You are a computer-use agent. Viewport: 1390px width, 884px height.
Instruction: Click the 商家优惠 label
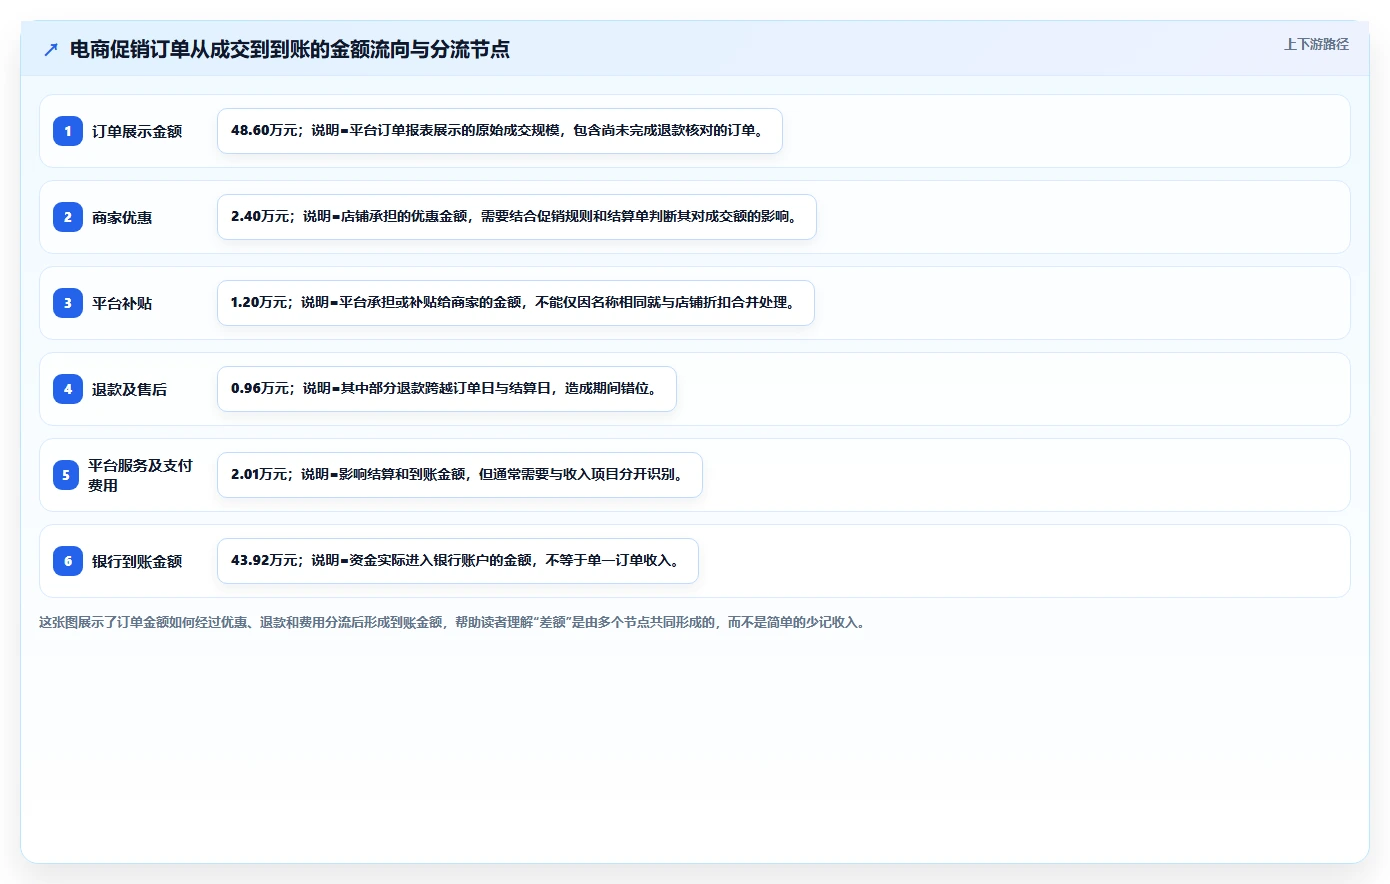pyautogui.click(x=122, y=217)
